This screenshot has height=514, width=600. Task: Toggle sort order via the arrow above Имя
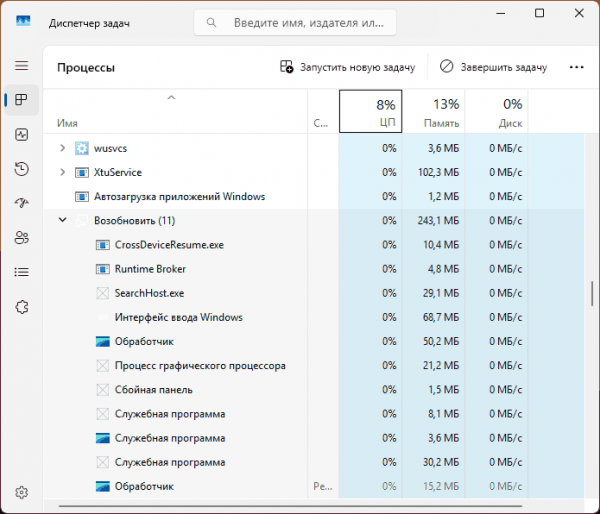171,98
